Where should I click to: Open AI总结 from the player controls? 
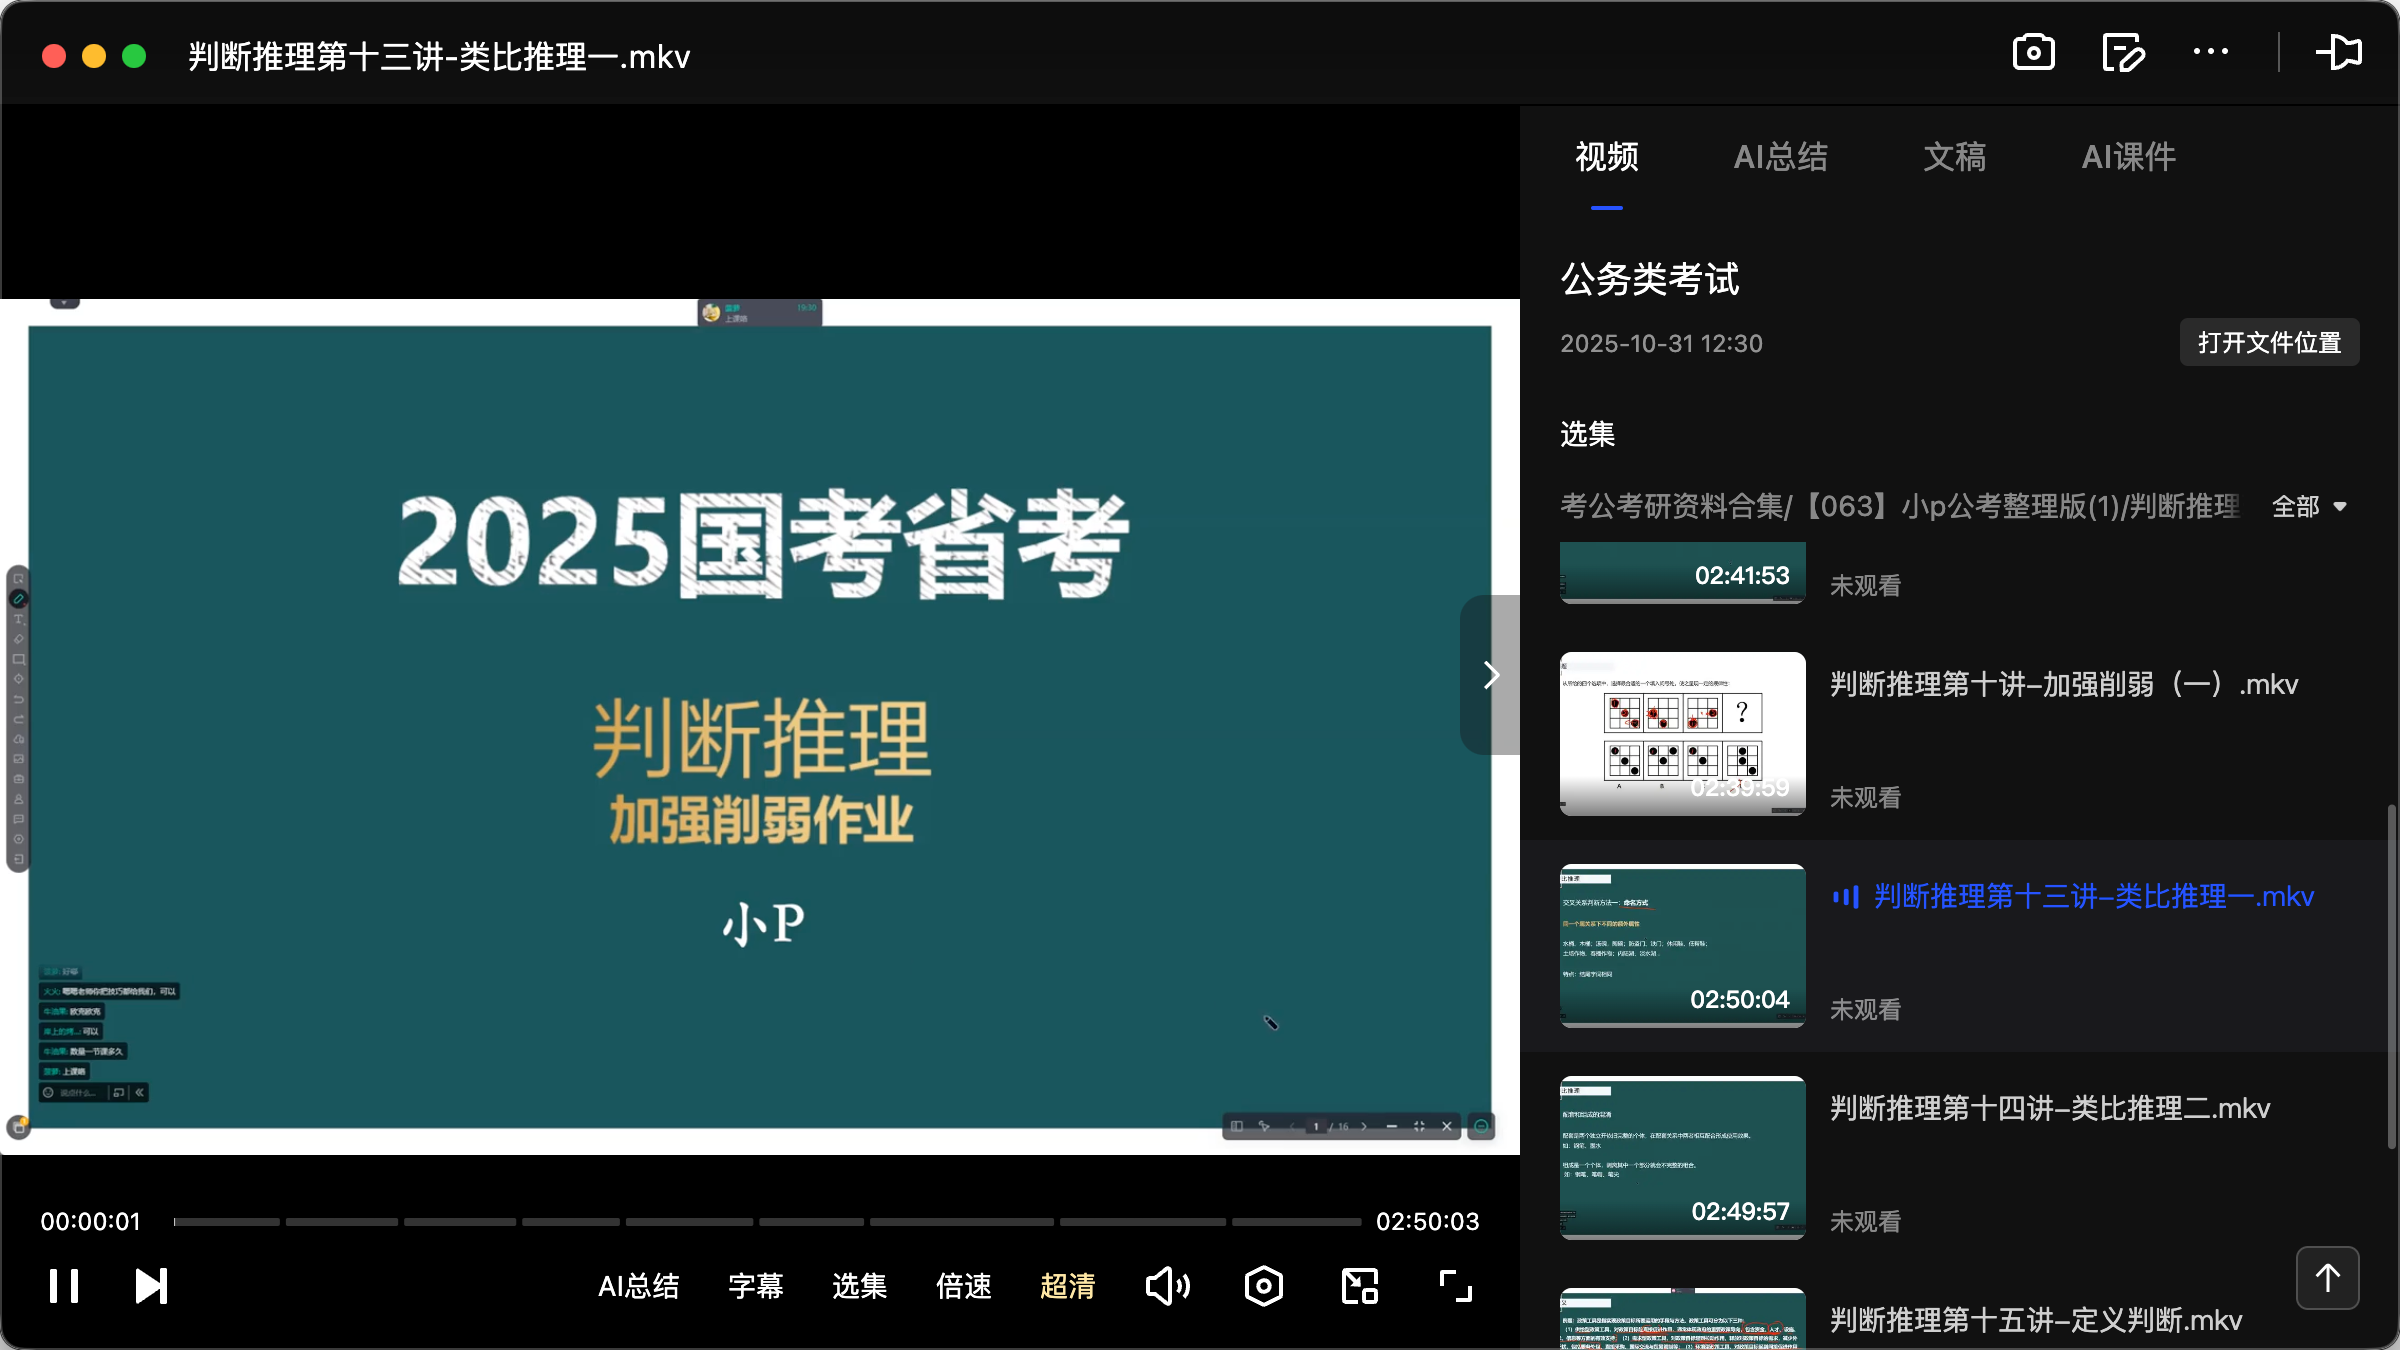pos(638,1287)
